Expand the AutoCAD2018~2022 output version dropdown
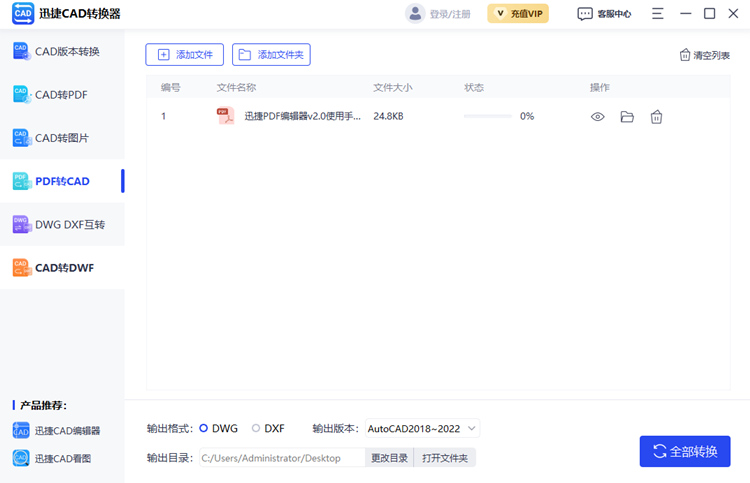 click(x=422, y=428)
